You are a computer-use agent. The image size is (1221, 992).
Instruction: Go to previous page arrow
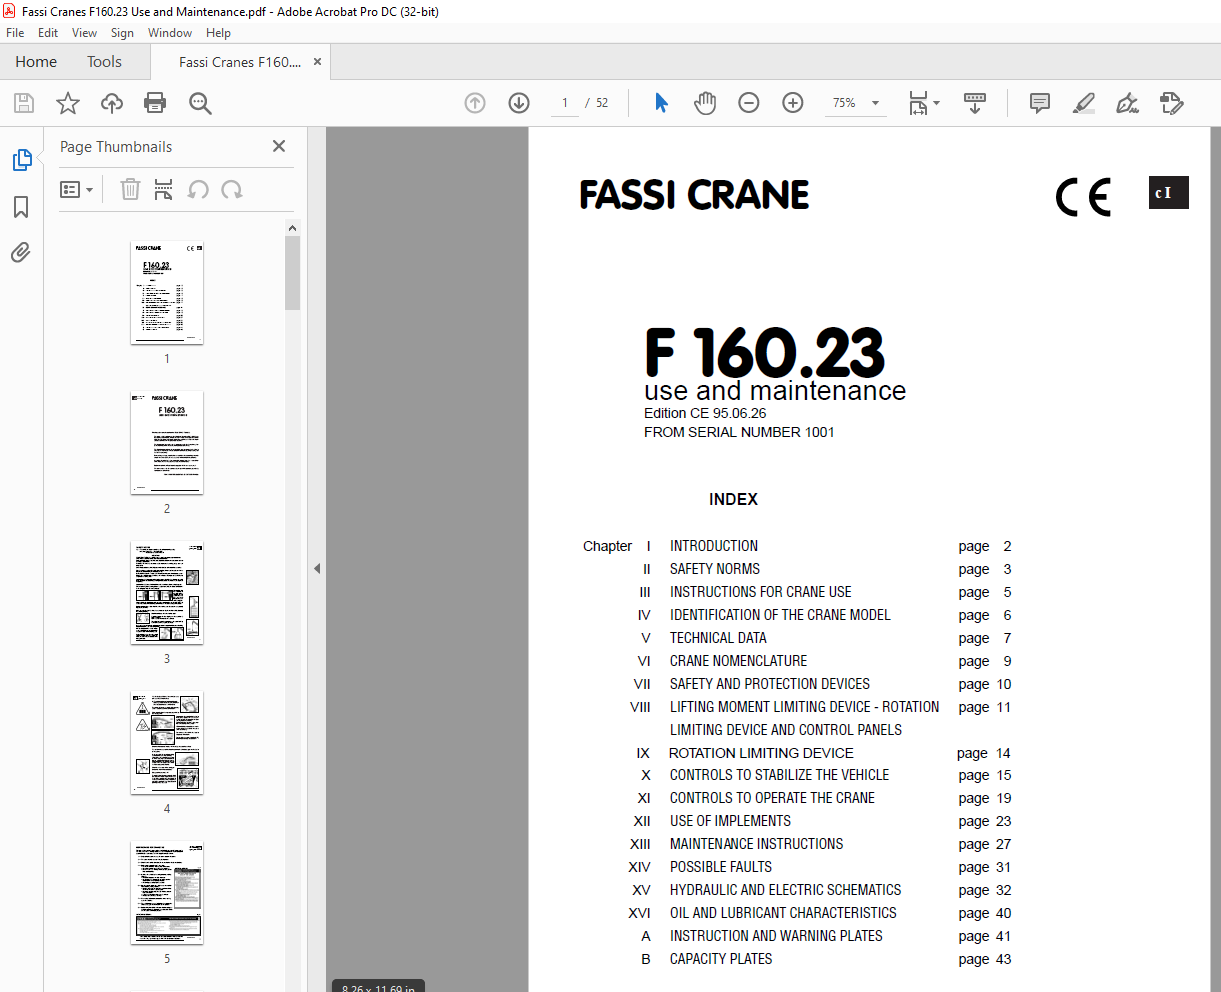tap(475, 103)
